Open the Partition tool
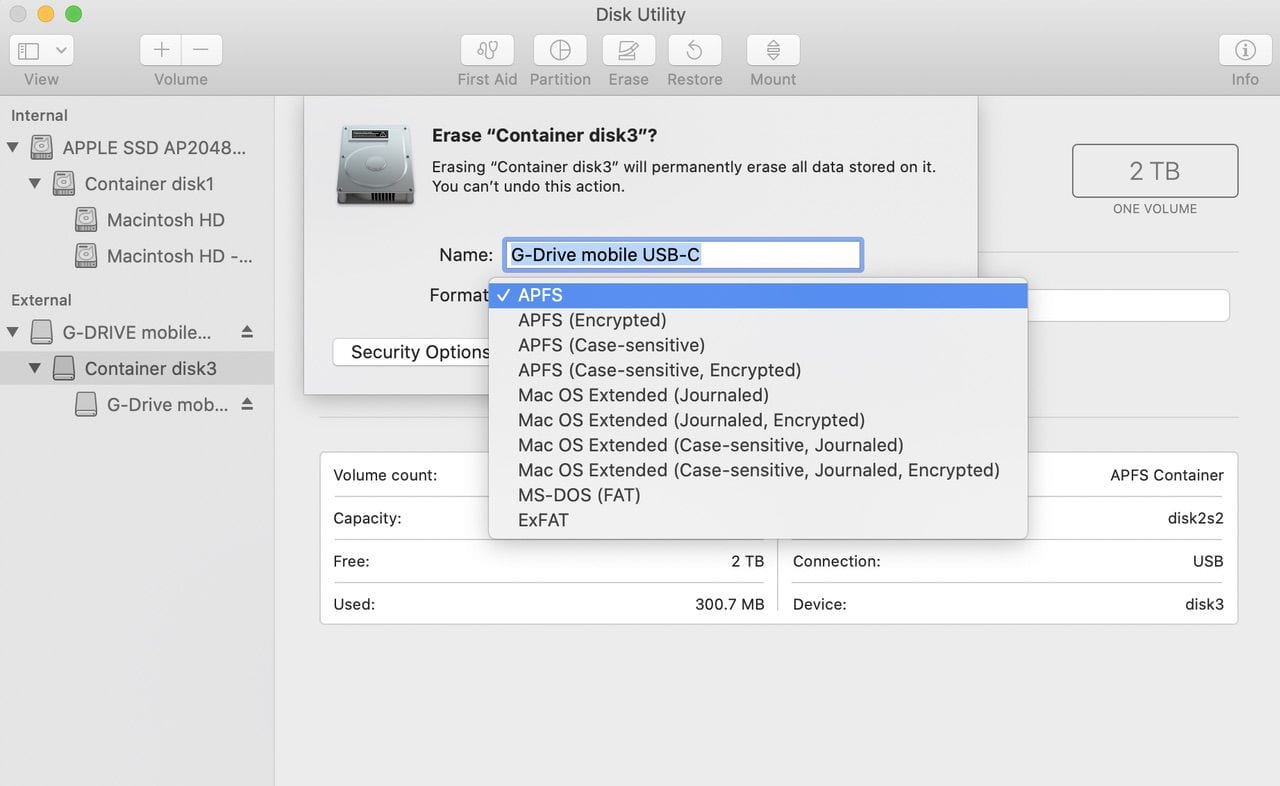This screenshot has width=1280, height=786. pos(560,50)
